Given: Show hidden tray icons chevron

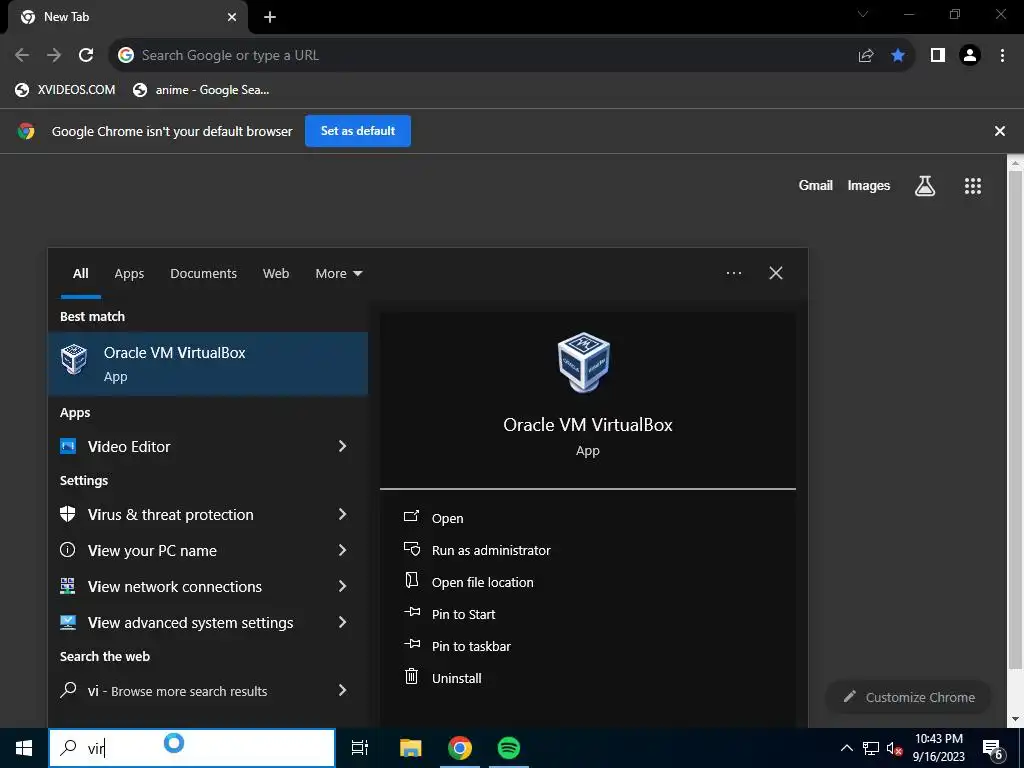Looking at the screenshot, I should [846, 748].
